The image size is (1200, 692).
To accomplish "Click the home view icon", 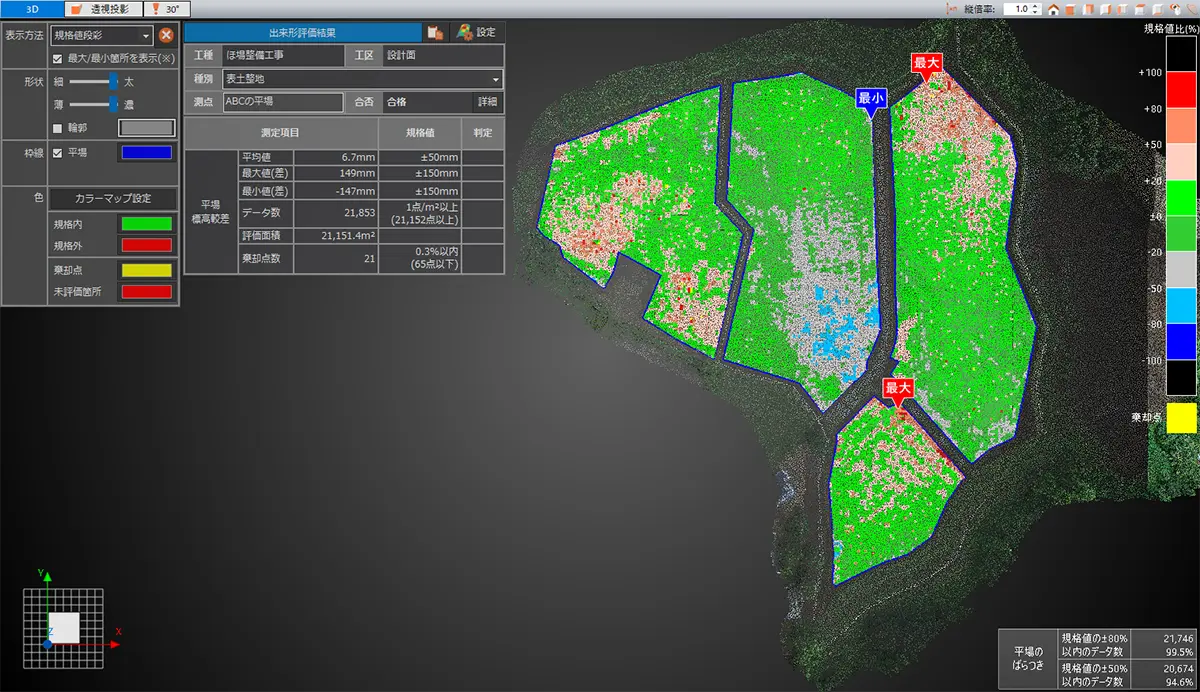I will tap(1053, 9).
